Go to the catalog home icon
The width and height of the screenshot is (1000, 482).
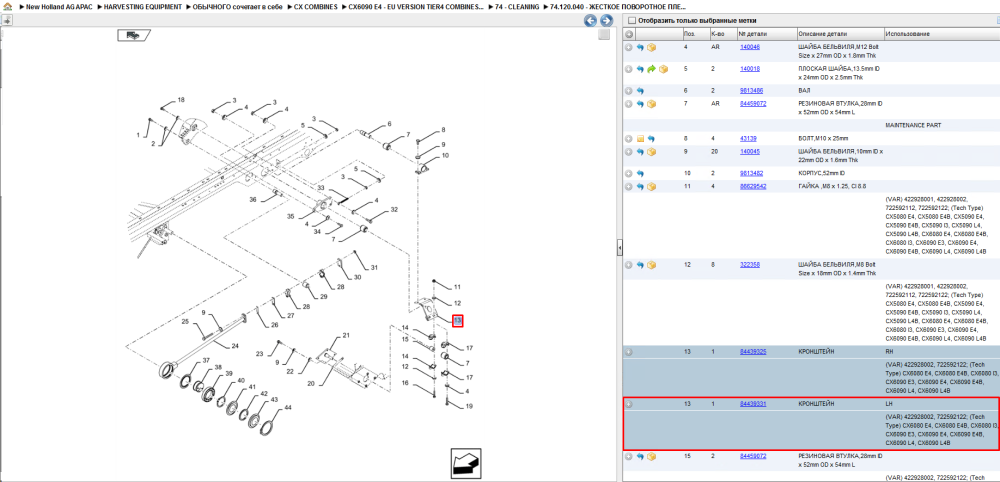coord(7,6)
